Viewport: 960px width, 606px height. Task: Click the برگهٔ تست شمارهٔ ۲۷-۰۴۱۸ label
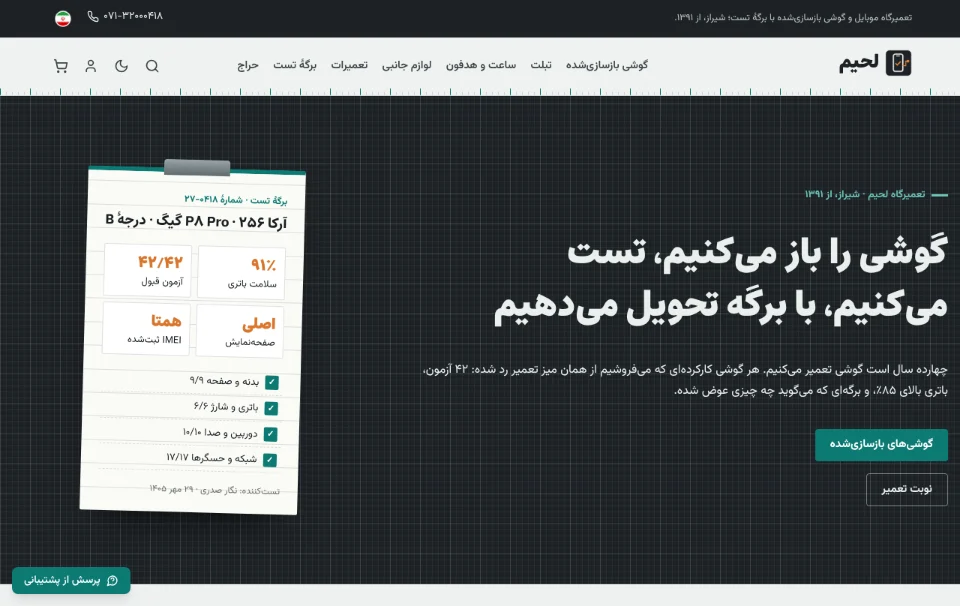coord(236,200)
